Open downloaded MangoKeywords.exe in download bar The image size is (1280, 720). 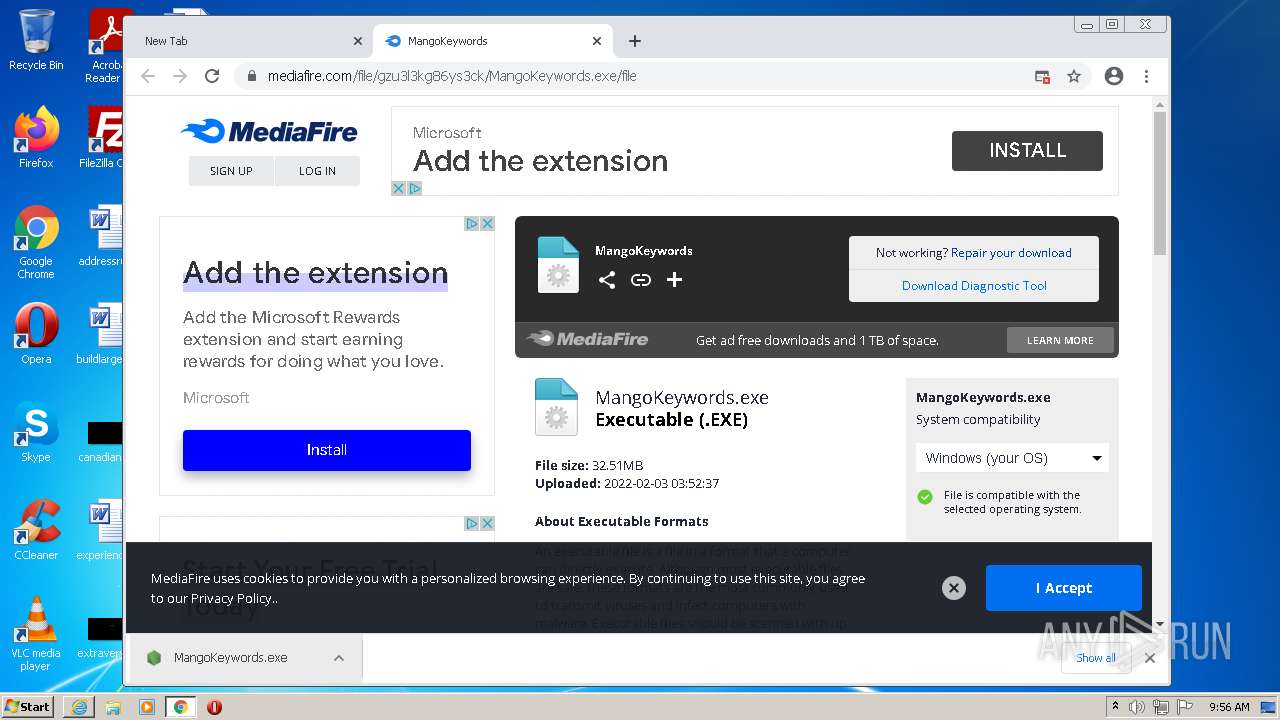click(230, 658)
